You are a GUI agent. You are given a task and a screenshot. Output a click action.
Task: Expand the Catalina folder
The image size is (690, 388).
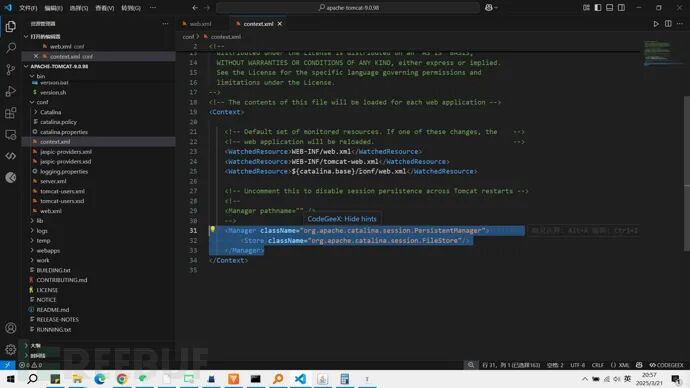point(36,112)
